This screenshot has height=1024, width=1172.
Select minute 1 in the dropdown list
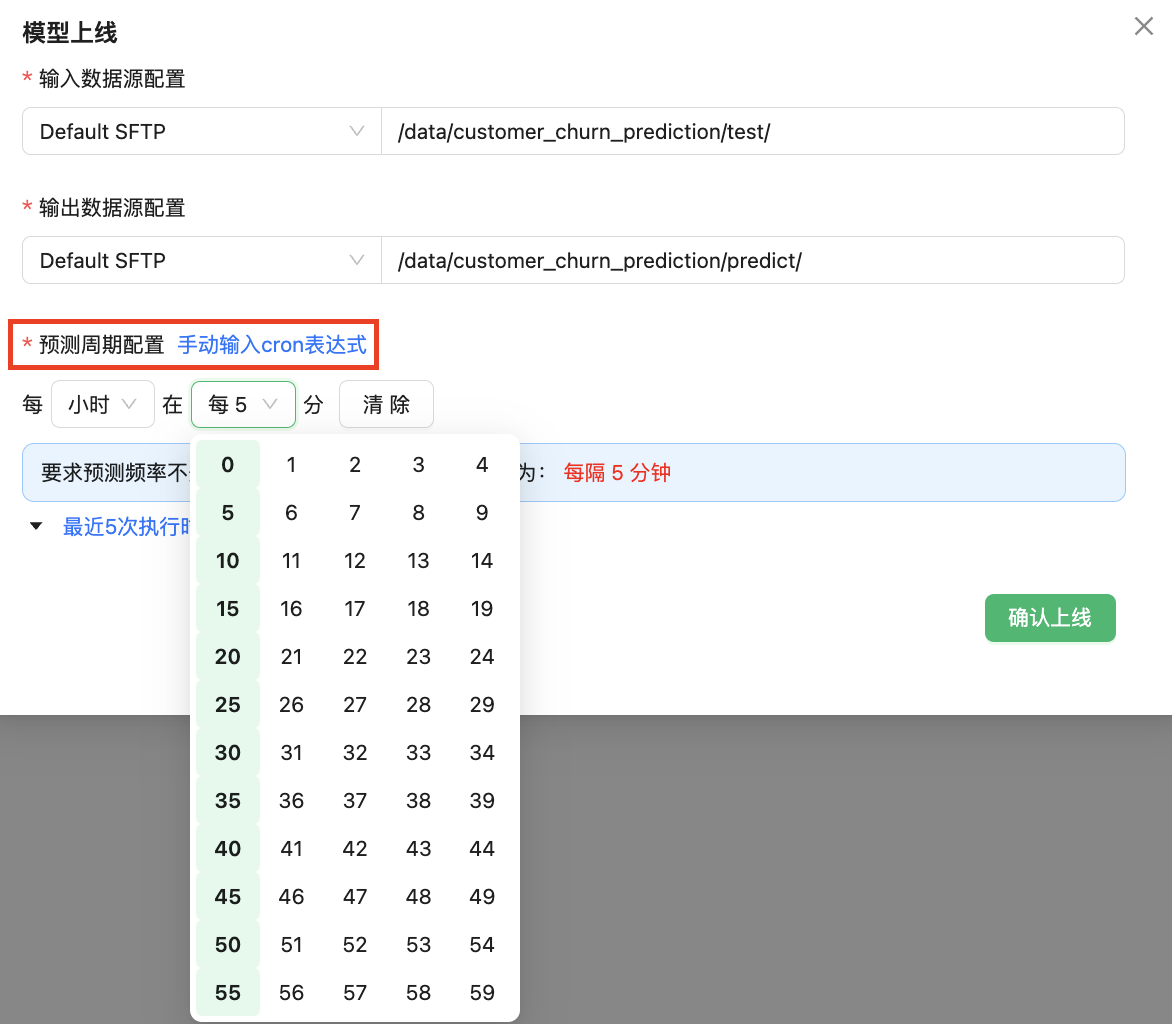(x=291, y=464)
